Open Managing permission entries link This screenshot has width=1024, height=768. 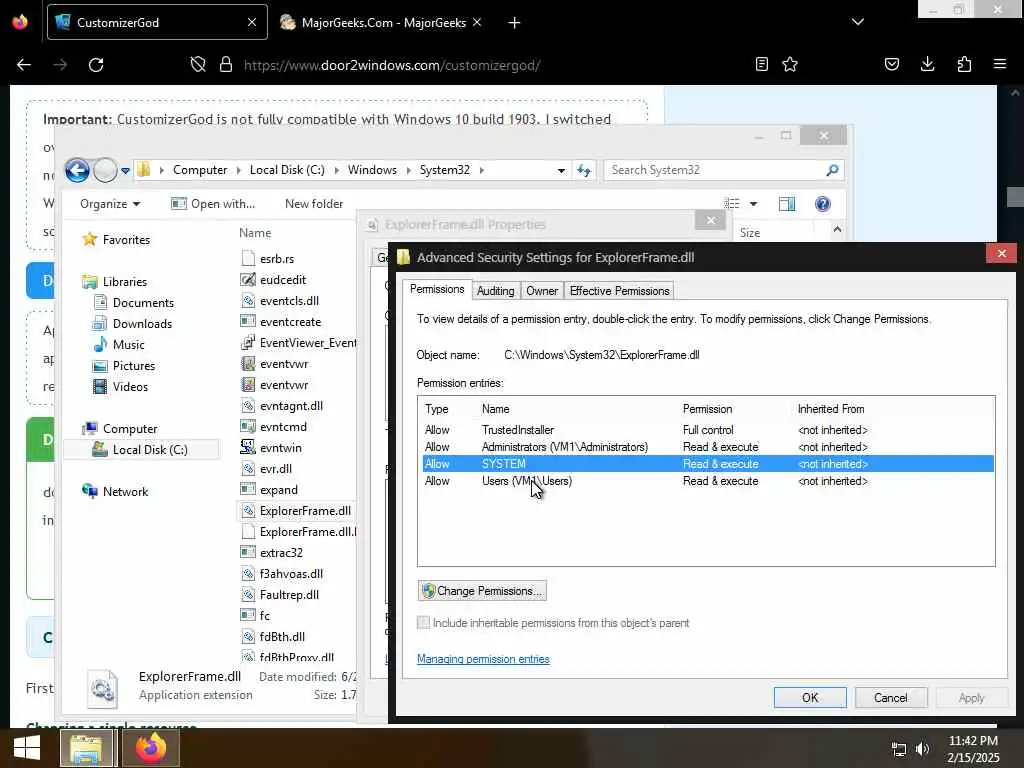(x=483, y=659)
